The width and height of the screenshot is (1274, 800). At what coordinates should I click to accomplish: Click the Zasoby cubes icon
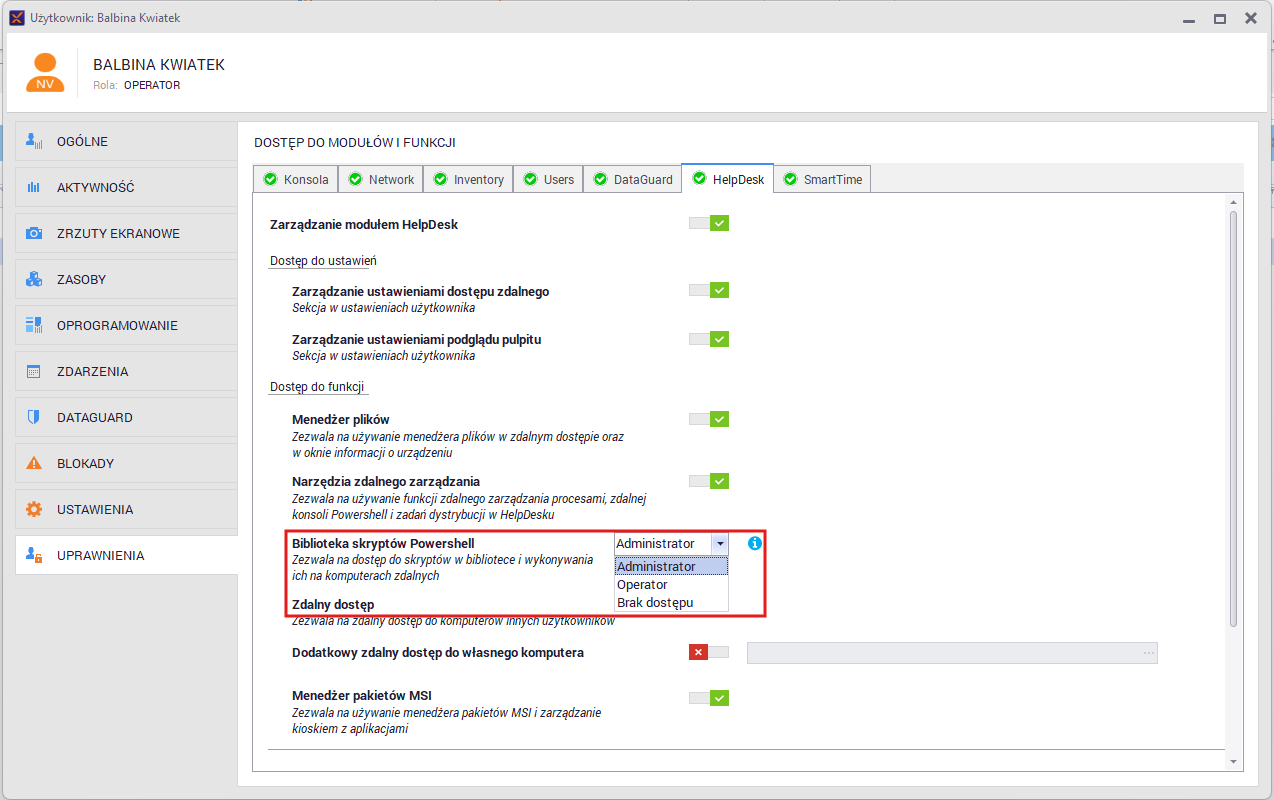34,279
